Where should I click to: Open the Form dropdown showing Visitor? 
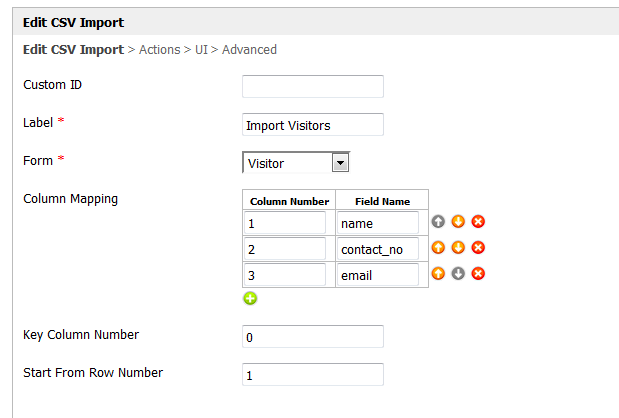pos(296,162)
